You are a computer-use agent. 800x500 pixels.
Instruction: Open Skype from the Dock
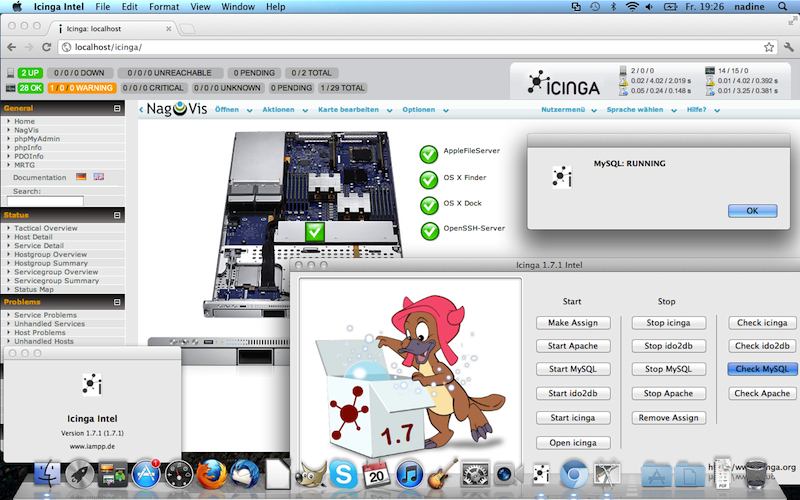click(343, 475)
